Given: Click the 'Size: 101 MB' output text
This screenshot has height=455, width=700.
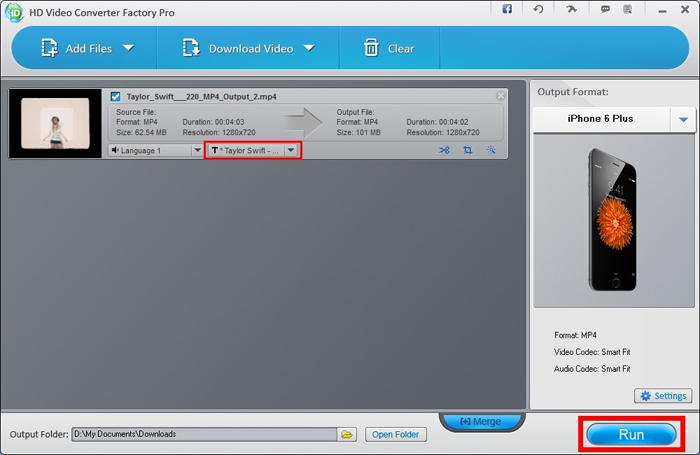Looking at the screenshot, I should tap(358, 133).
